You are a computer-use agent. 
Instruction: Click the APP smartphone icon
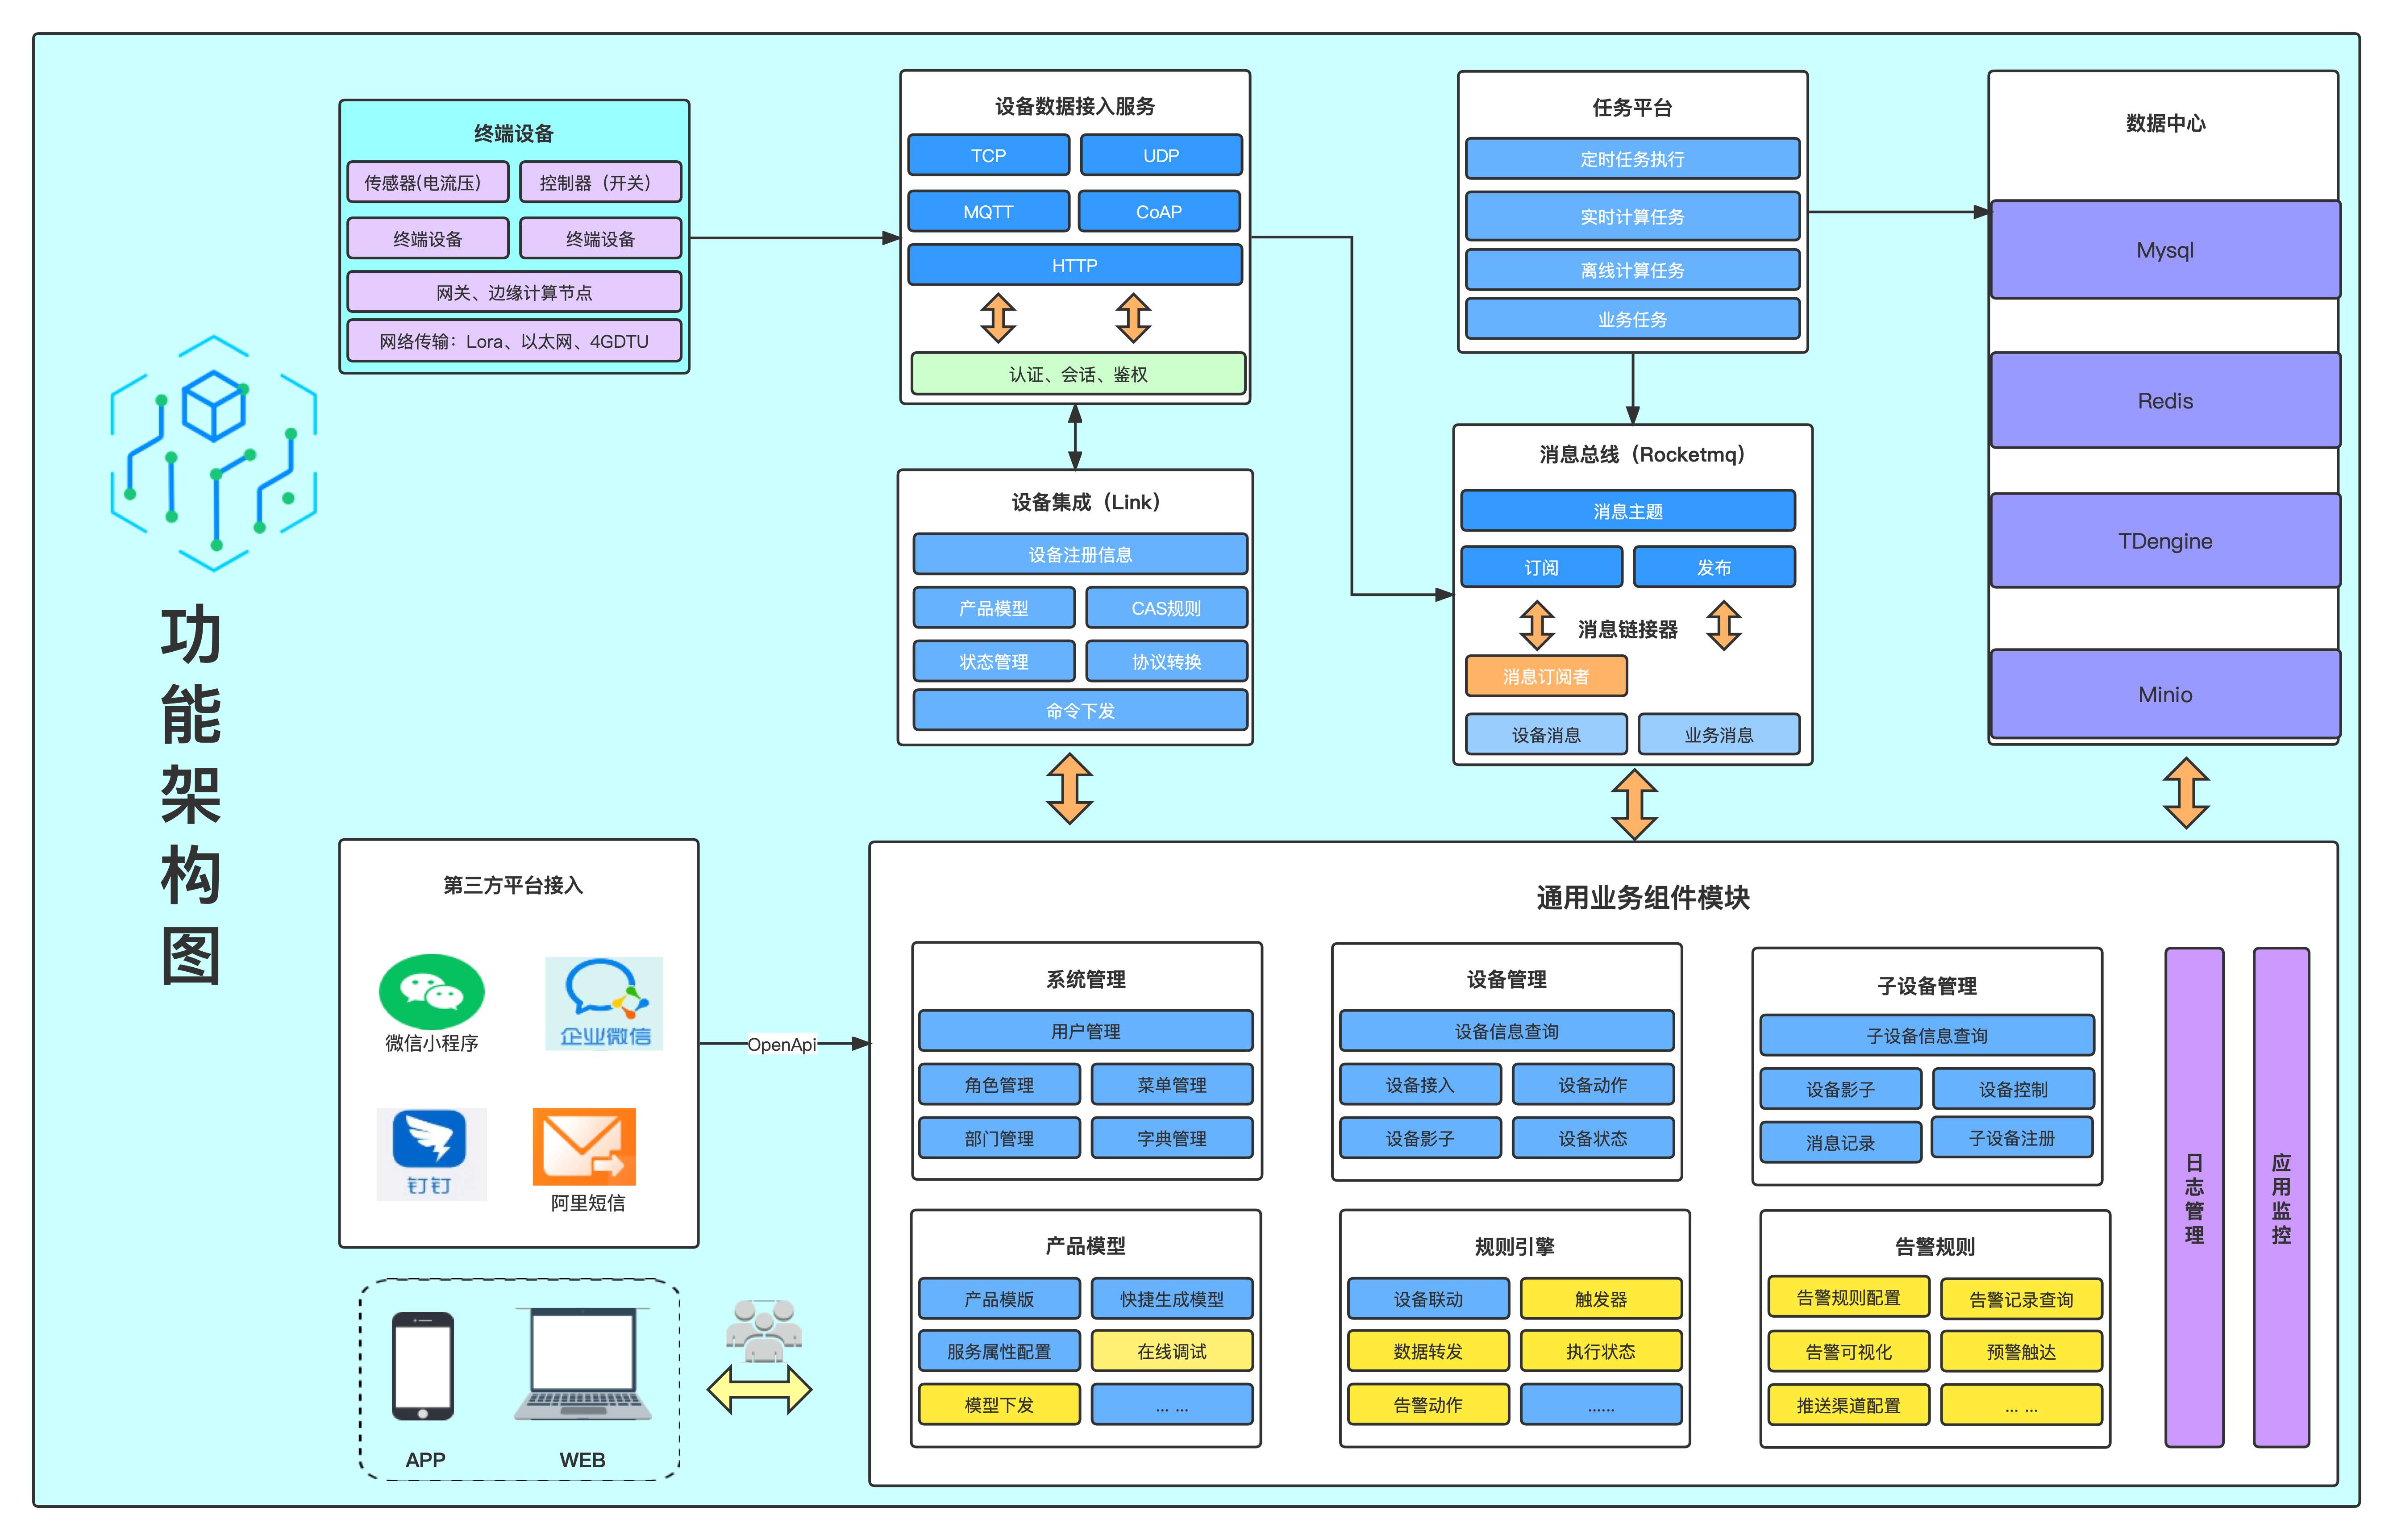(423, 1365)
